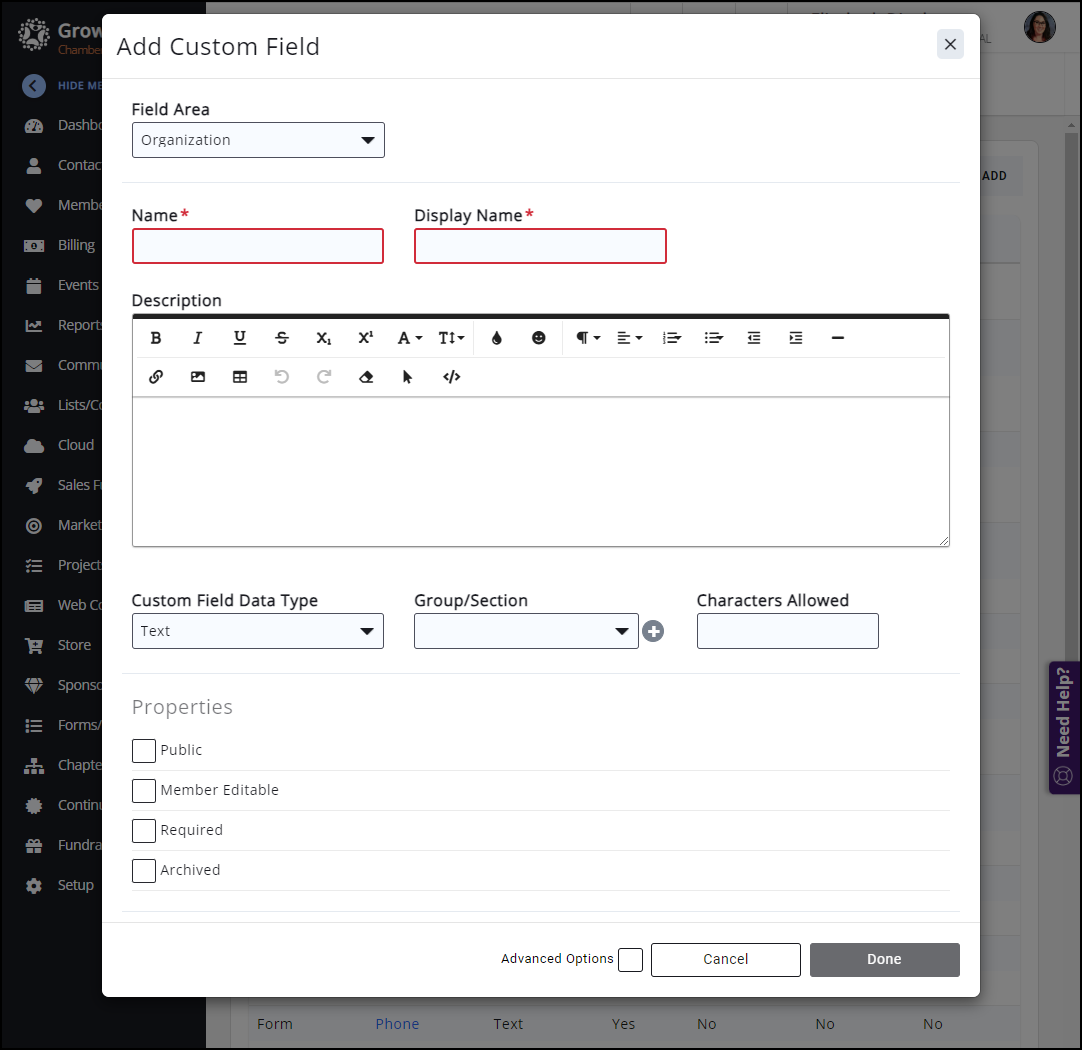Viewport: 1082px width, 1050px height.
Task: Redo edit in Description
Action: (324, 377)
